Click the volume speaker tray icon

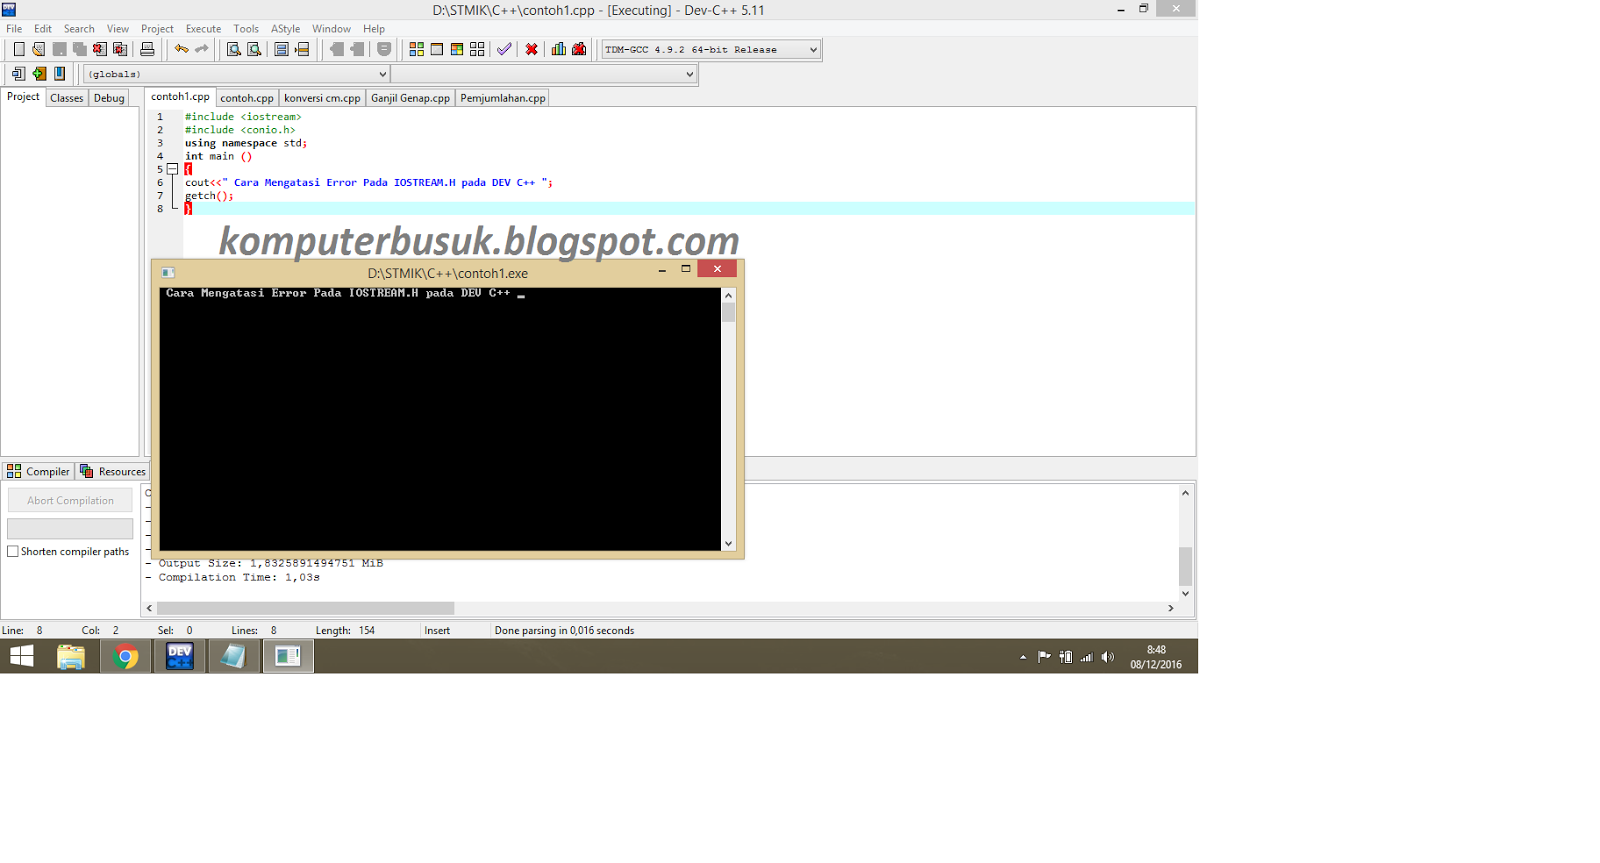(x=1107, y=657)
